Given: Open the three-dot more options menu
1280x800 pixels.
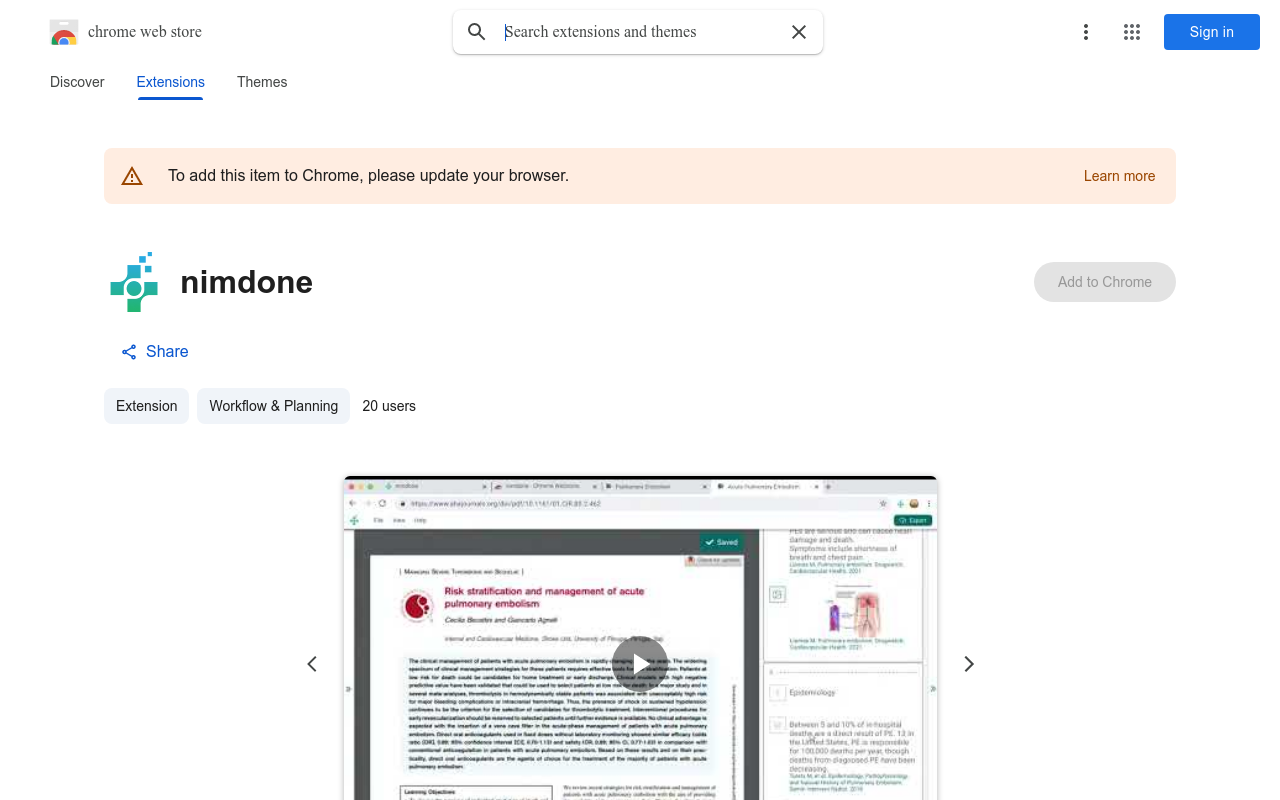Looking at the screenshot, I should 1086,32.
